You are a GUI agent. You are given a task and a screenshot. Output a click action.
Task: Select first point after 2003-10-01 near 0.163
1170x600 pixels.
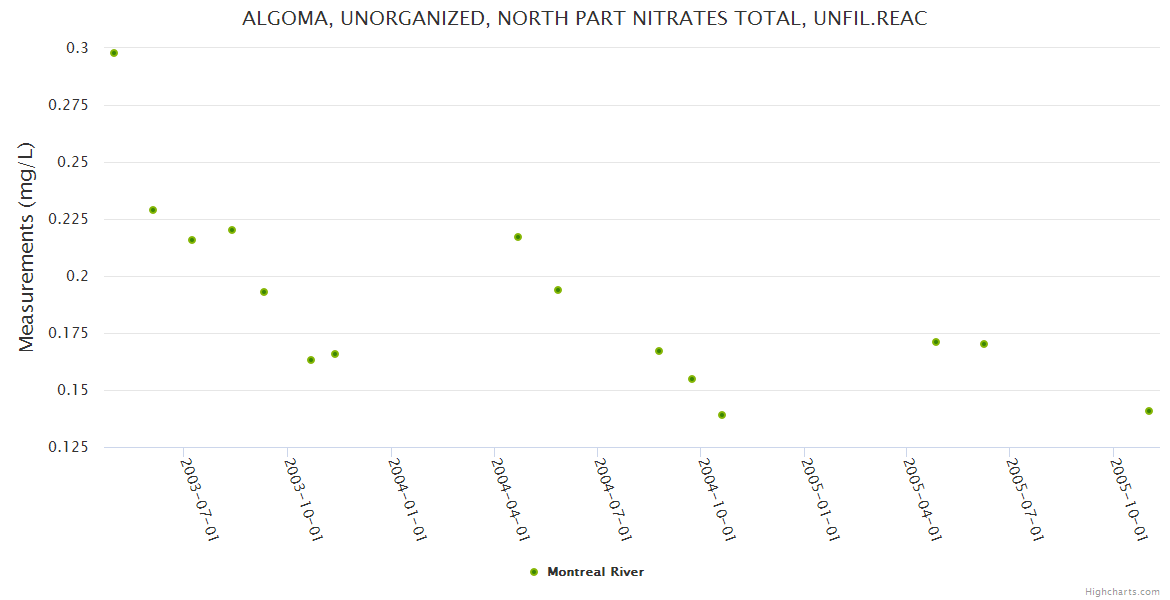click(x=311, y=360)
